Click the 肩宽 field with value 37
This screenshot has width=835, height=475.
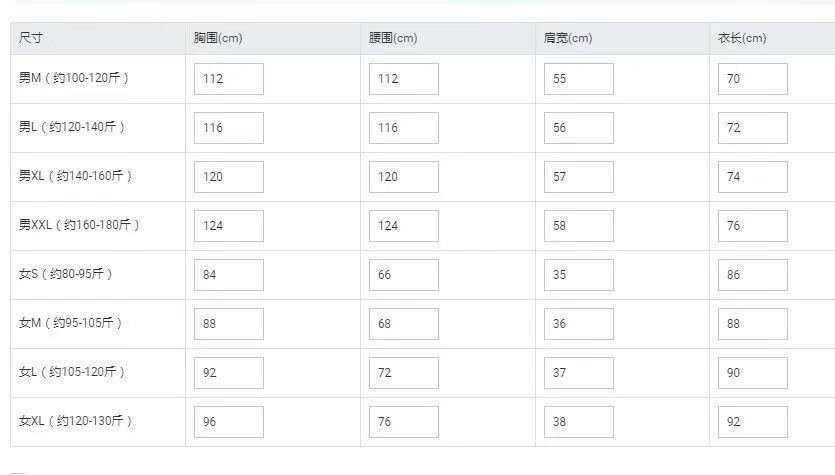578,373
